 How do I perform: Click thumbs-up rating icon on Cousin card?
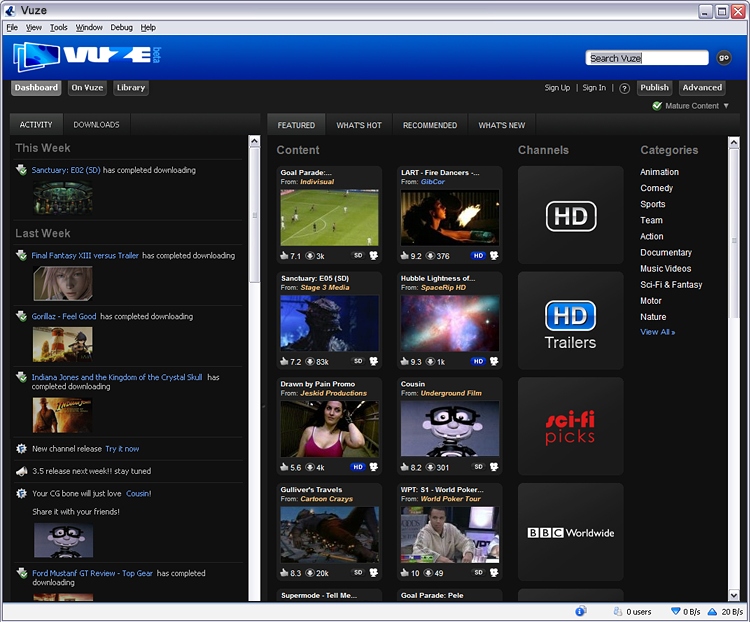pos(404,467)
